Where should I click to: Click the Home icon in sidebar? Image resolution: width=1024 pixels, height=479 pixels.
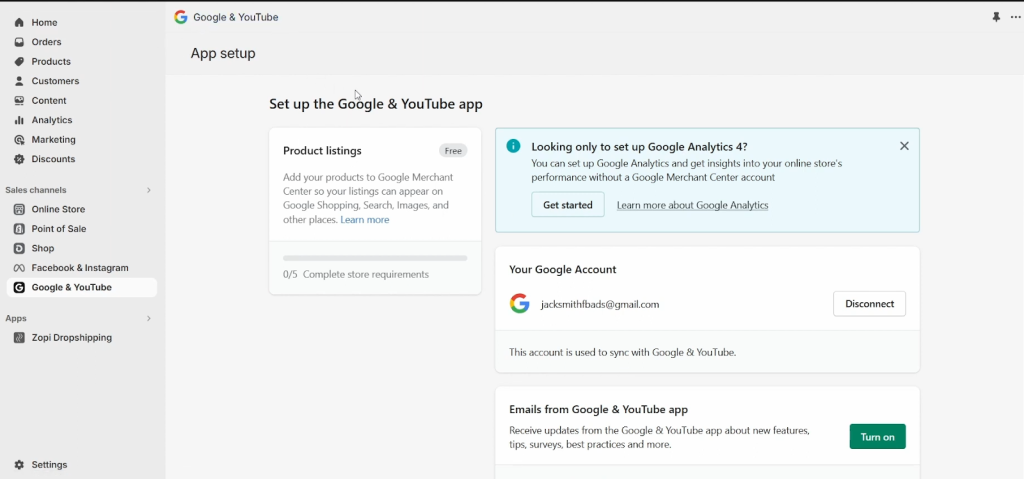tap(19, 22)
